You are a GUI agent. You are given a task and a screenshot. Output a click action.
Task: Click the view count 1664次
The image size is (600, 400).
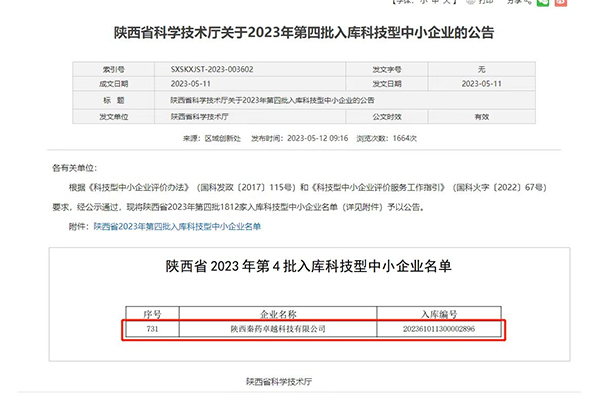404,138
